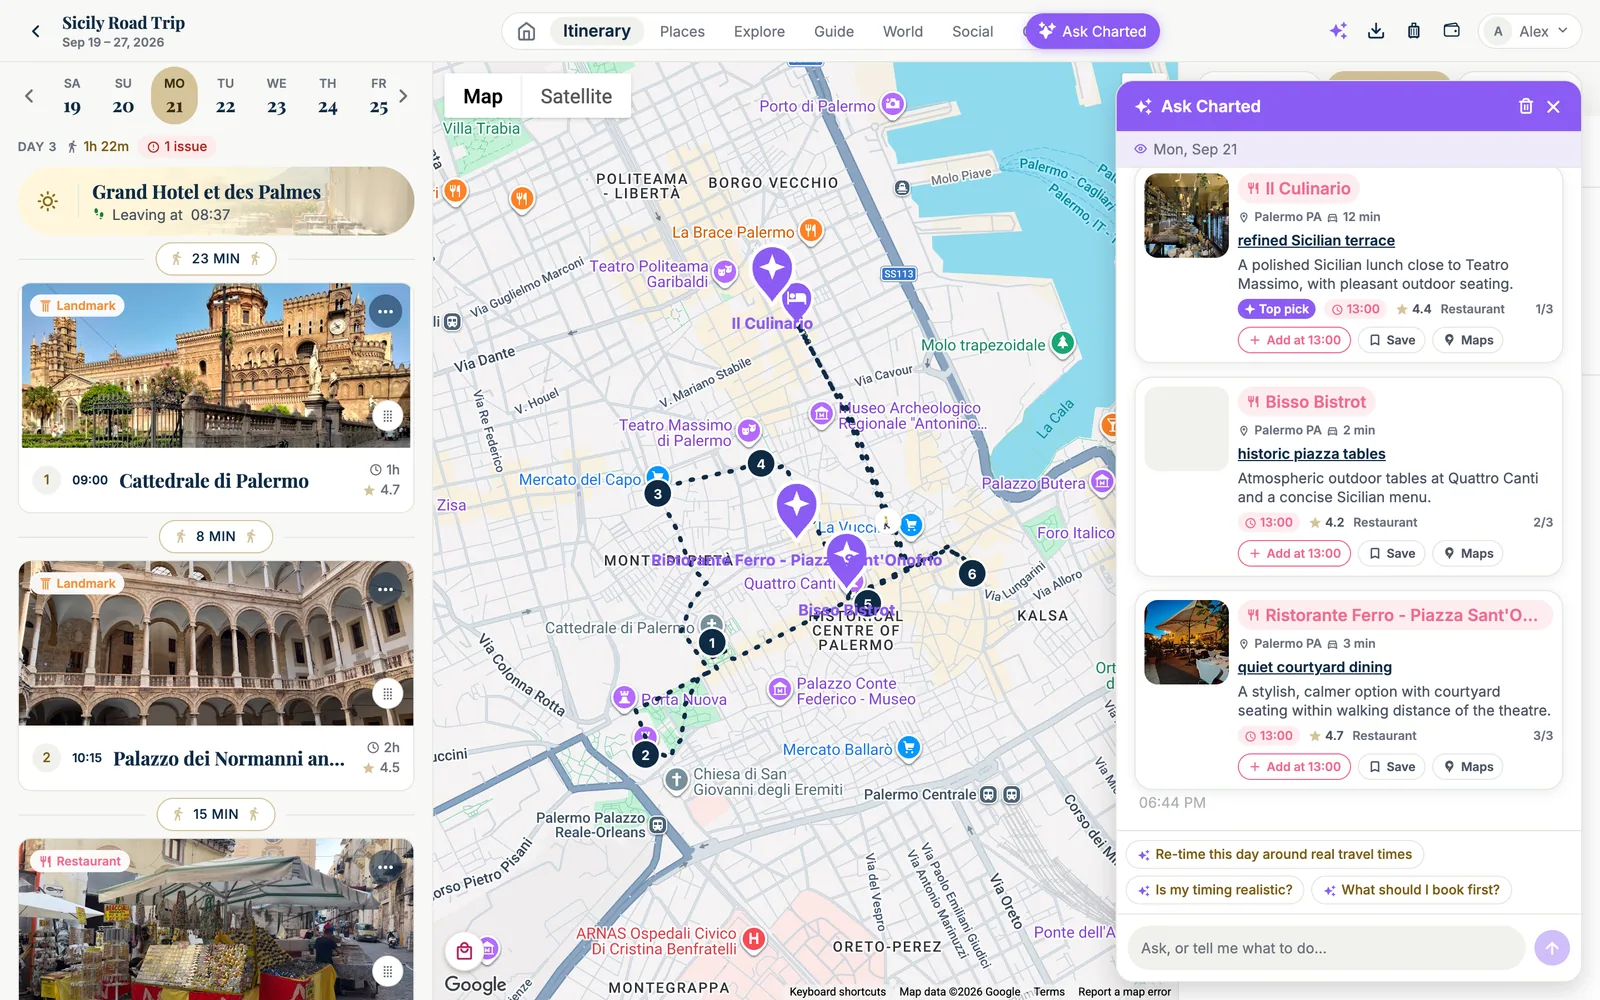The width and height of the screenshot is (1600, 1000).
Task: Expand the 15 MIN walking segment
Action: (216, 814)
